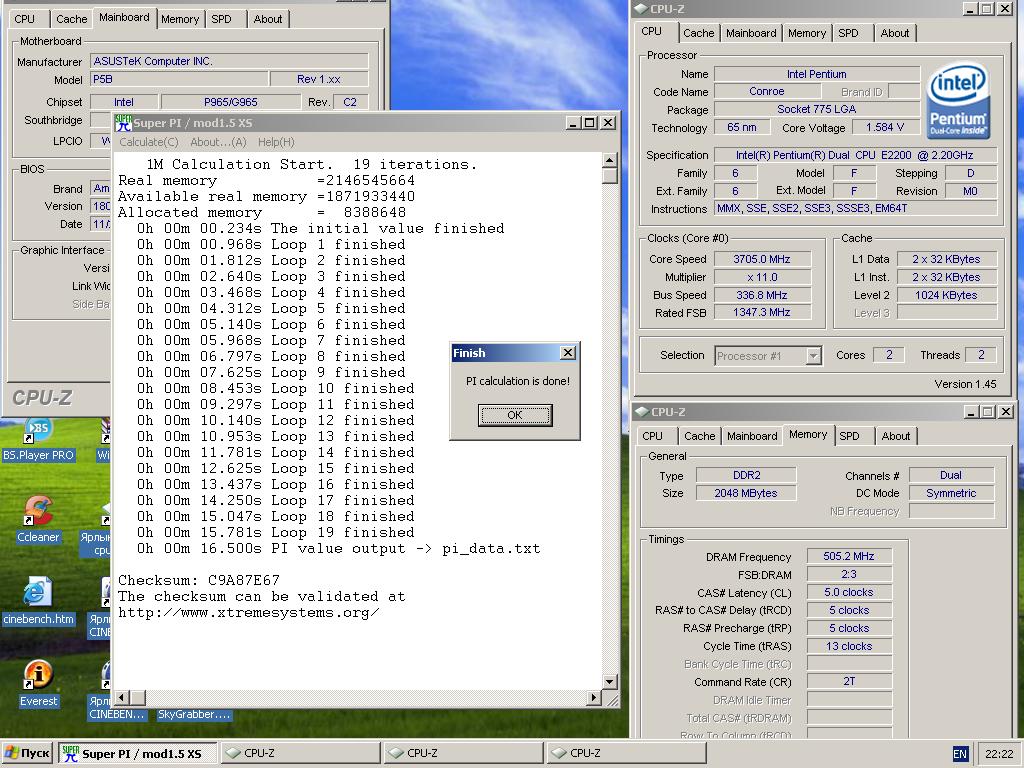Select SkyGrabber desktop shortcut label
Screen dimensions: 1024x768
[194, 714]
